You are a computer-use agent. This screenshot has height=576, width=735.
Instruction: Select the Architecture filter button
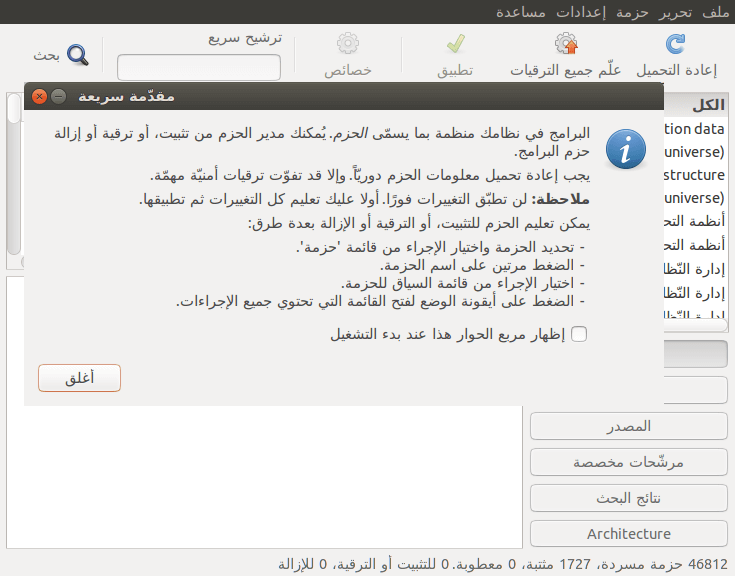(629, 533)
